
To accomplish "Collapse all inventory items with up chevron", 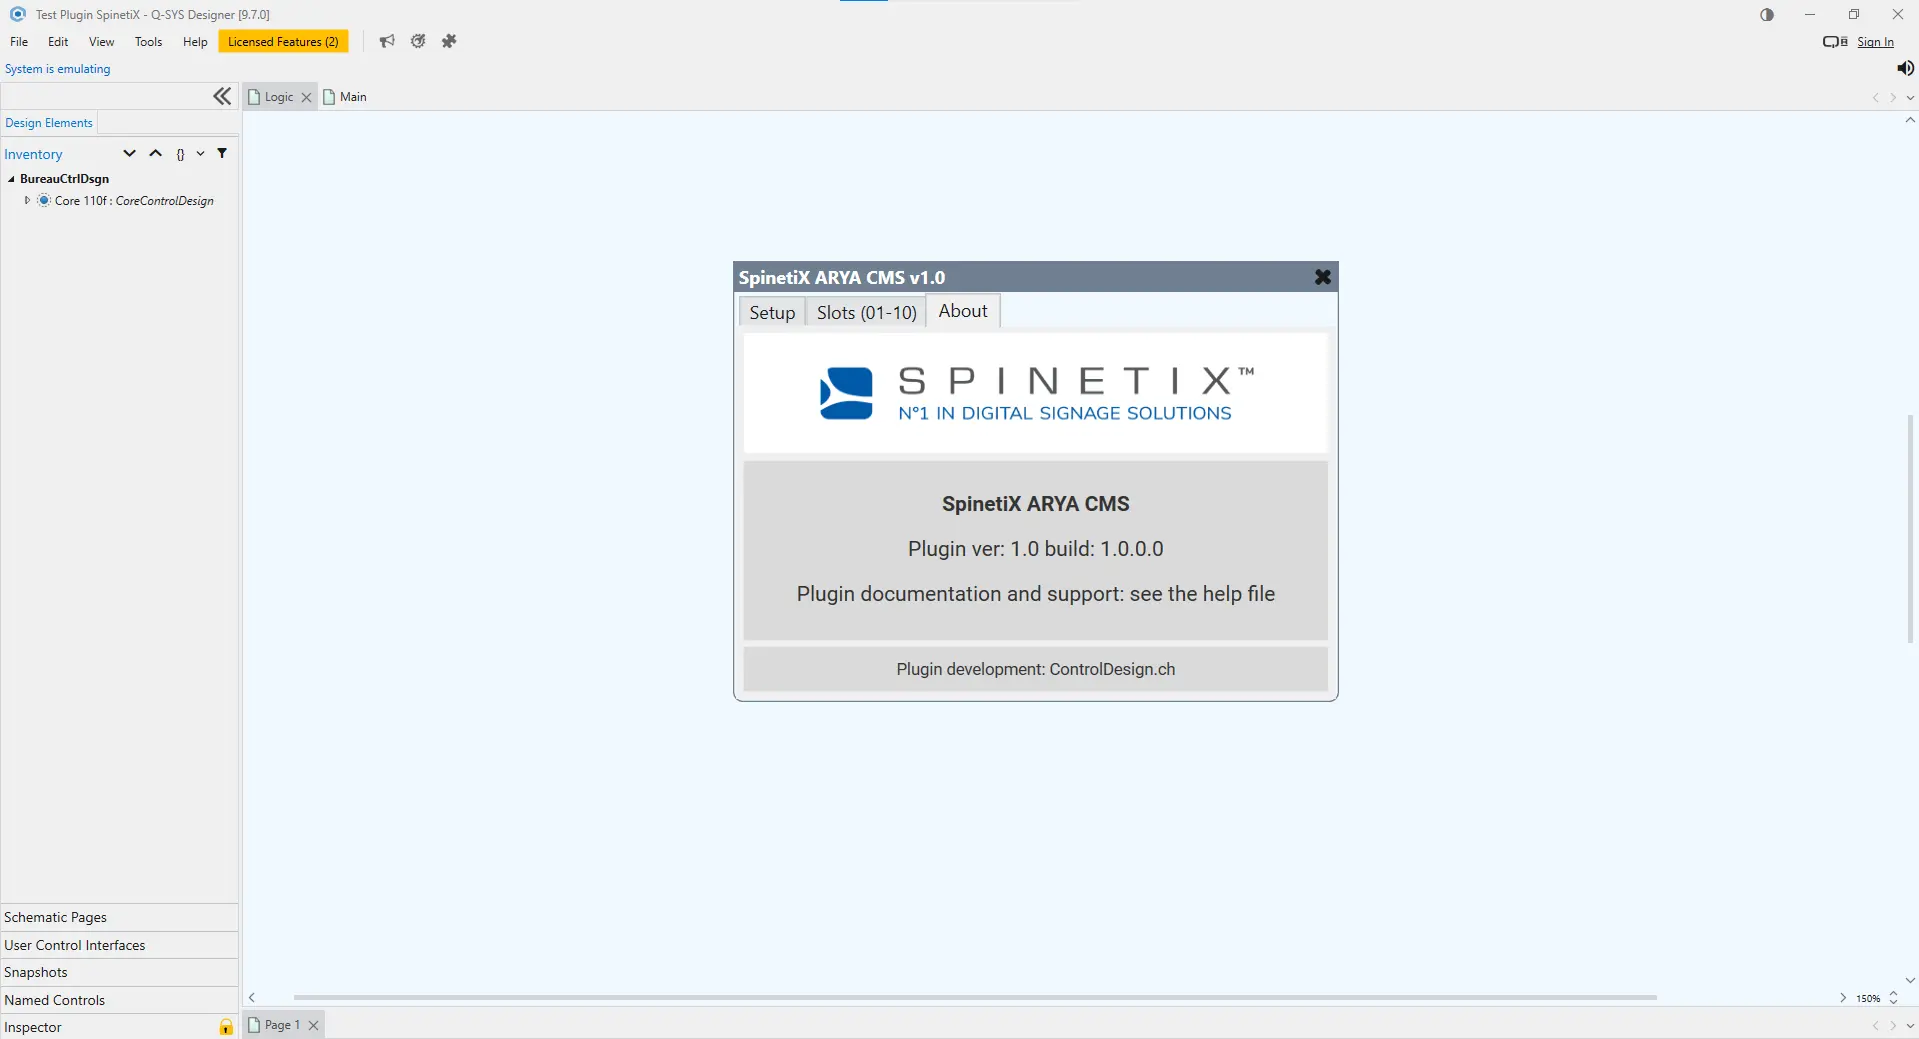I will 155,153.
